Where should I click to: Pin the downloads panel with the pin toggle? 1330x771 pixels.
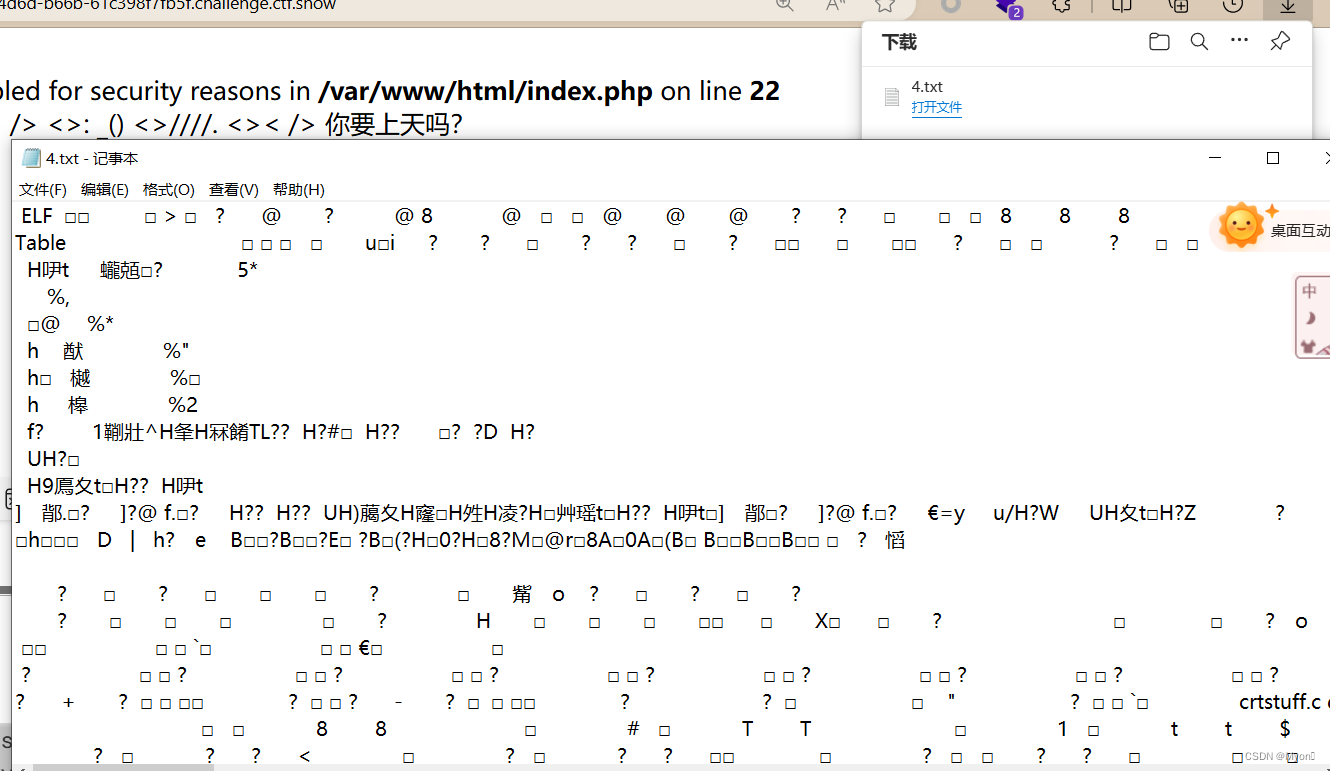click(1279, 41)
